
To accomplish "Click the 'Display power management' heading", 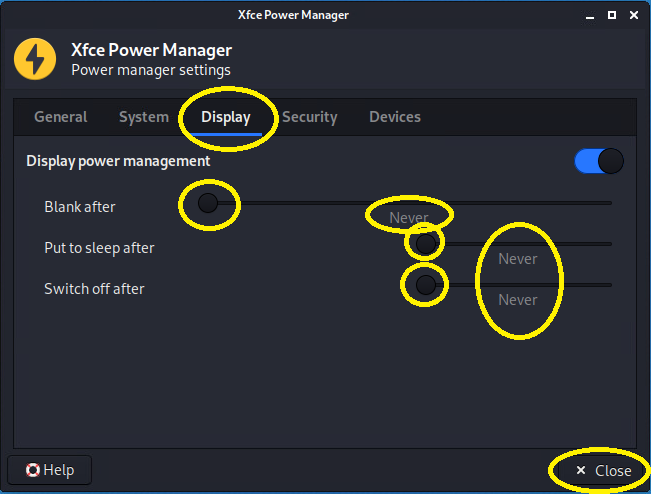I will 118,161.
